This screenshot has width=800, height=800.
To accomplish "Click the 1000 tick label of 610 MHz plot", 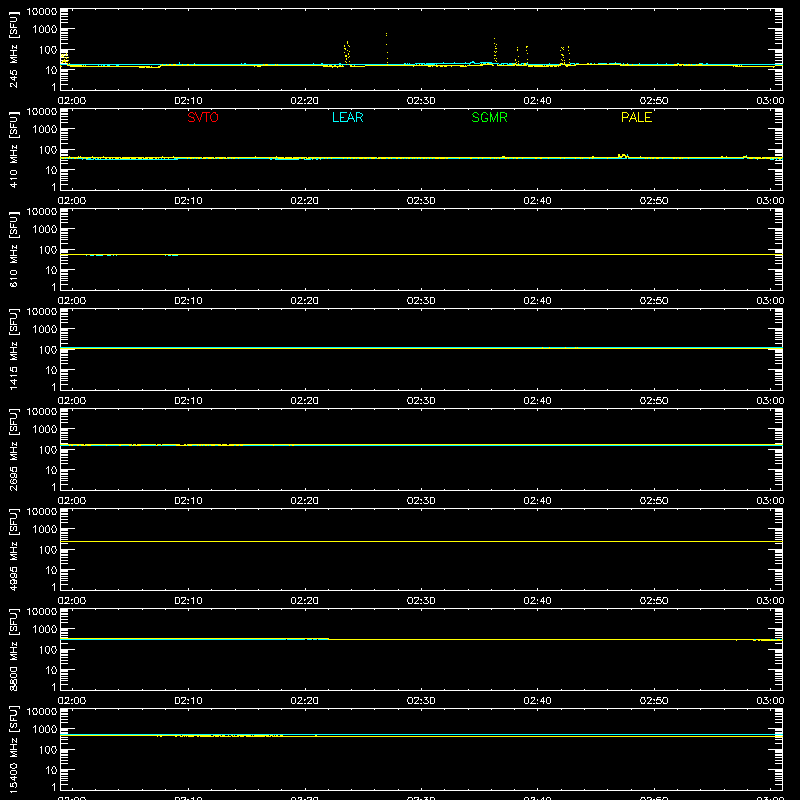I will [45, 230].
